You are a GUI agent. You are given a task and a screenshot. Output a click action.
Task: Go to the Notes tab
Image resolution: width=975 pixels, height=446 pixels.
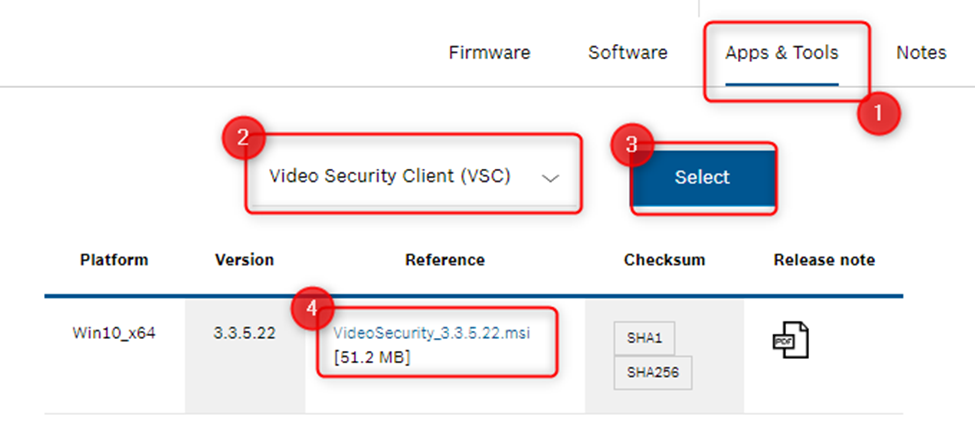coord(921,53)
